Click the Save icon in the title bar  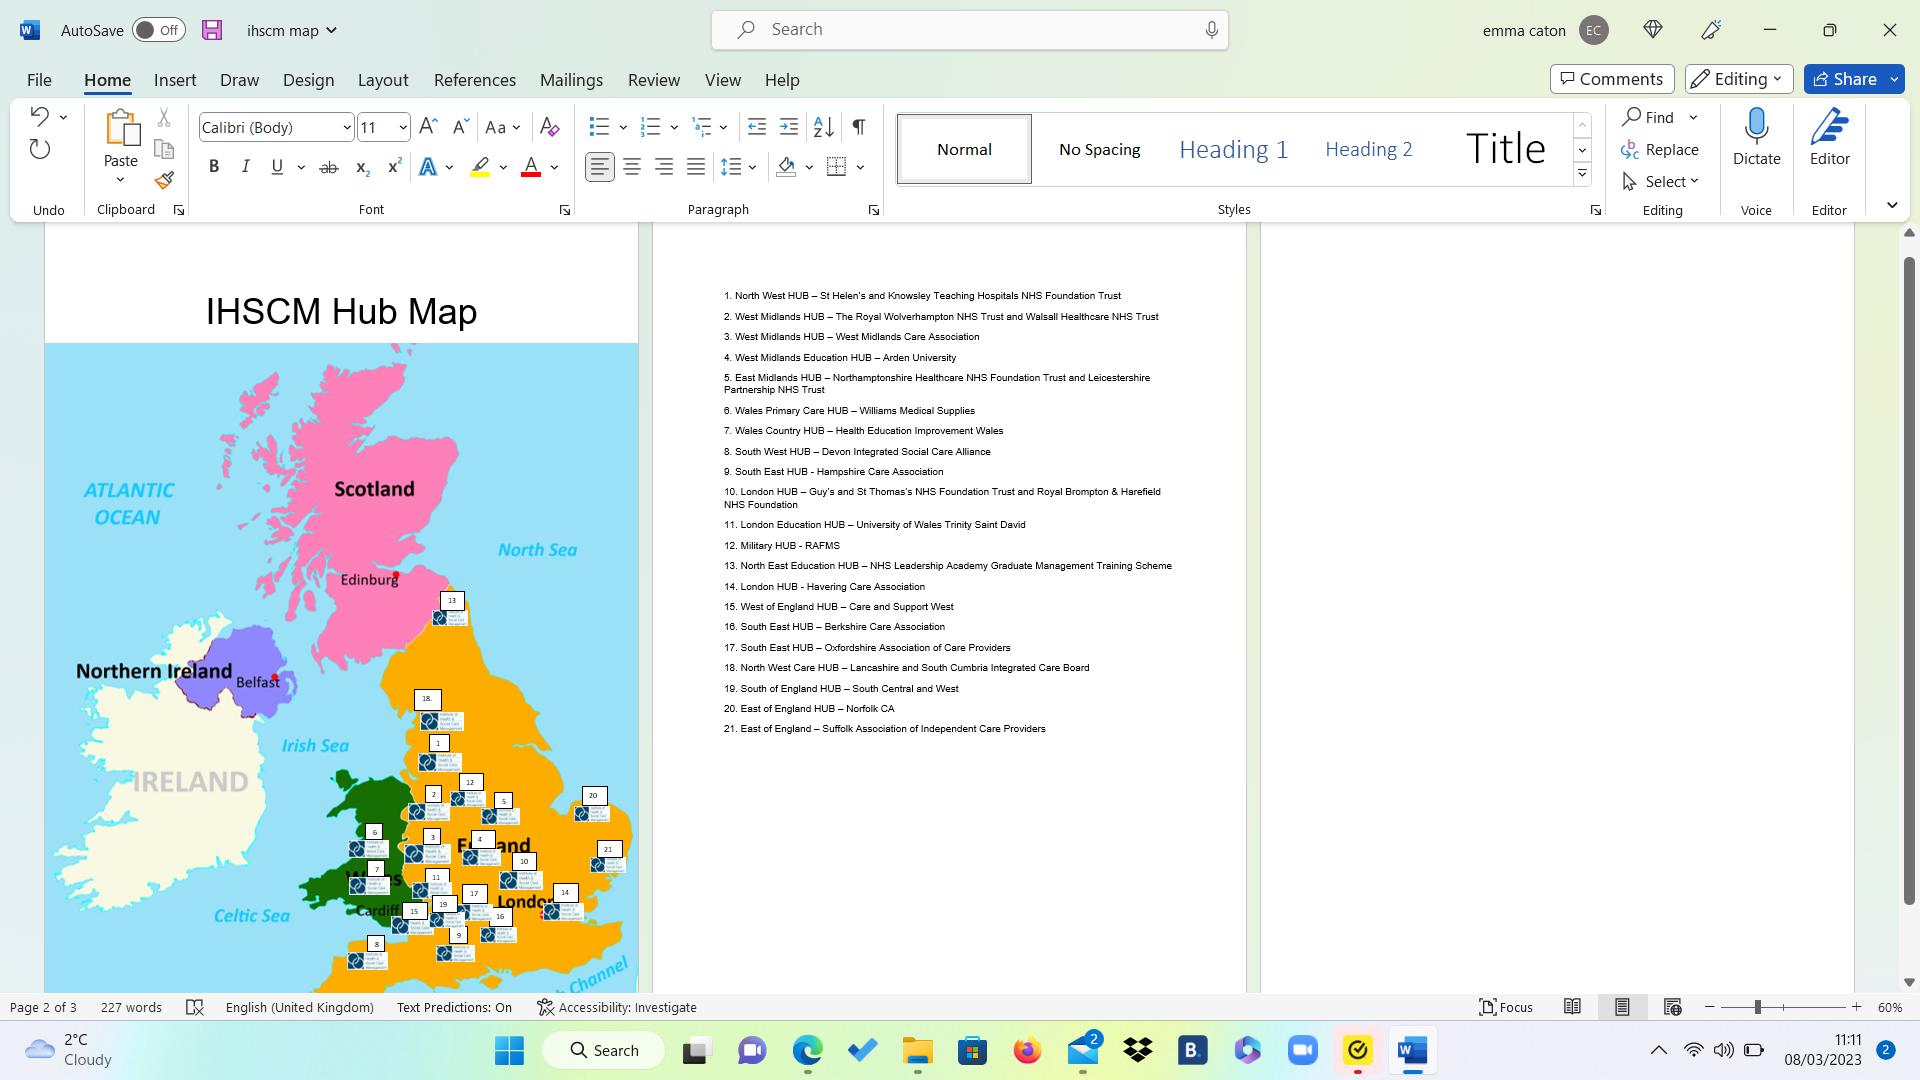212,30
